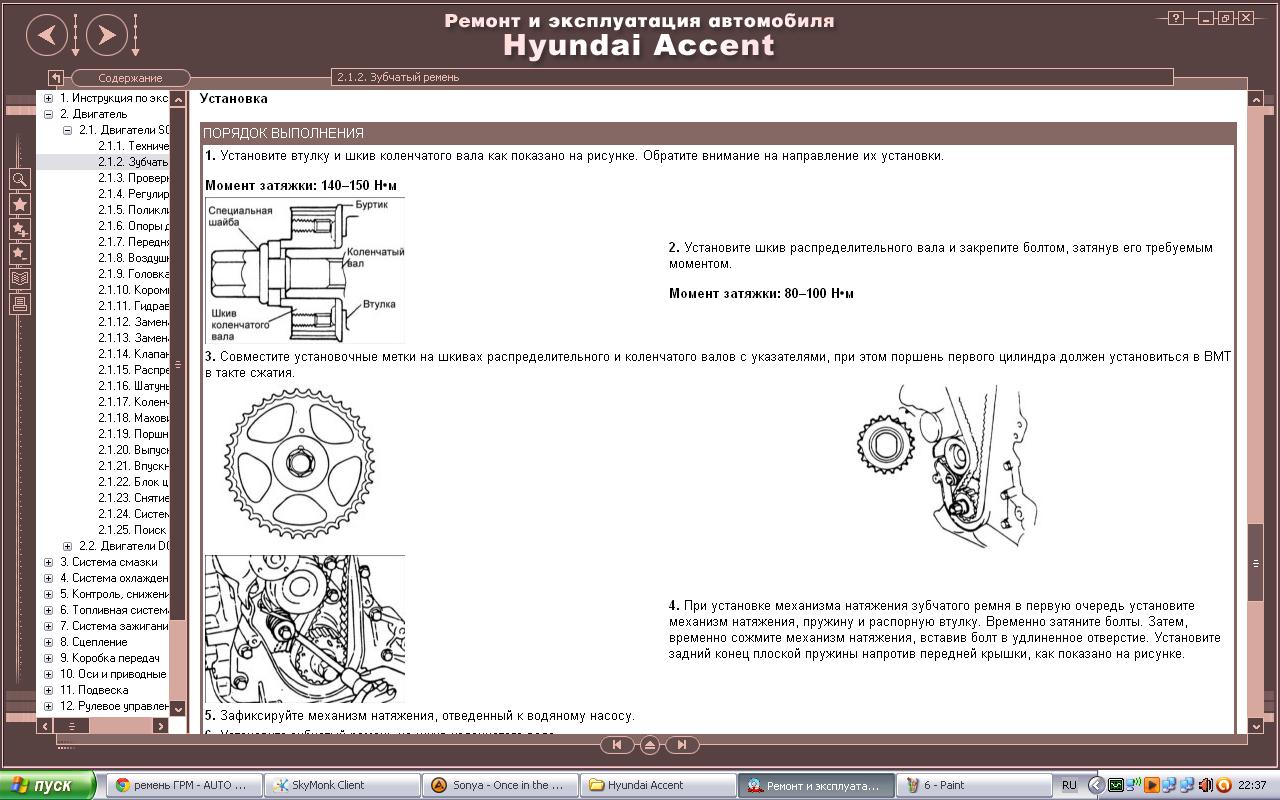This screenshot has height=800, width=1280.
Task: Click the content pane scroll-down arrow
Action: 1256,725
